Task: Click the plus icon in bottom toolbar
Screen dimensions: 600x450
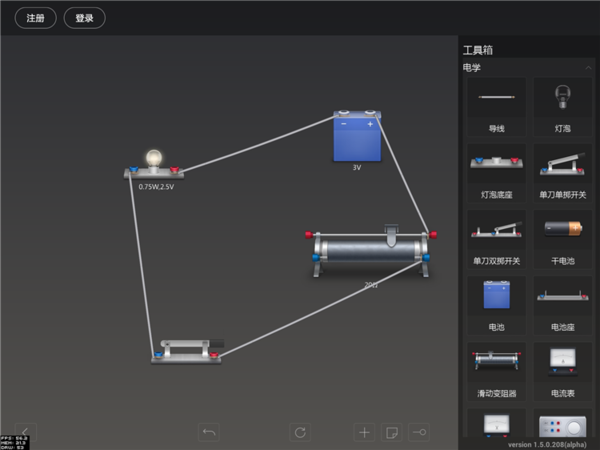Action: (364, 432)
